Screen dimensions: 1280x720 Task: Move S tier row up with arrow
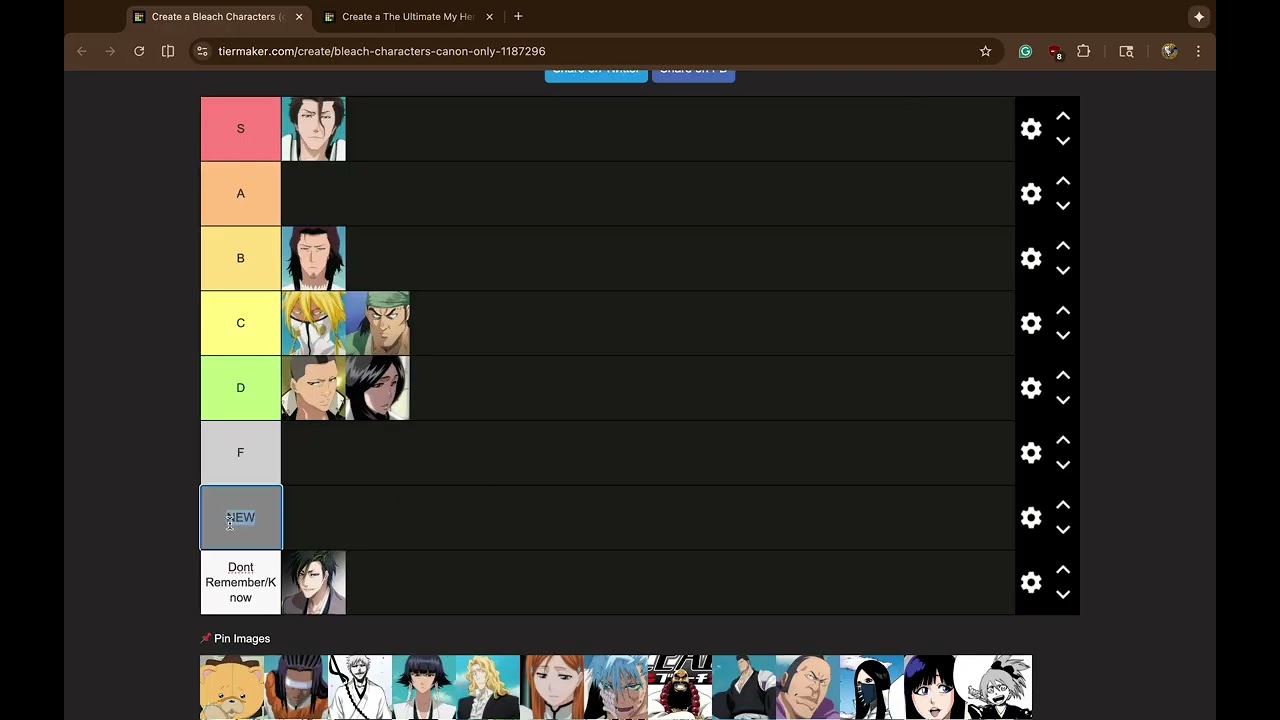(x=1063, y=117)
